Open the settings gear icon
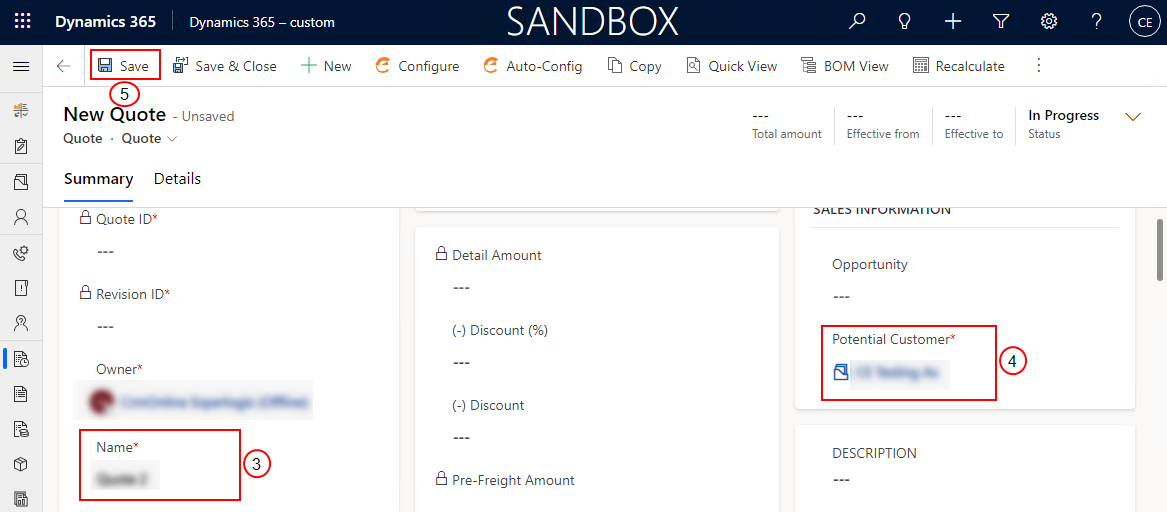This screenshot has height=512, width=1167. click(x=1049, y=22)
